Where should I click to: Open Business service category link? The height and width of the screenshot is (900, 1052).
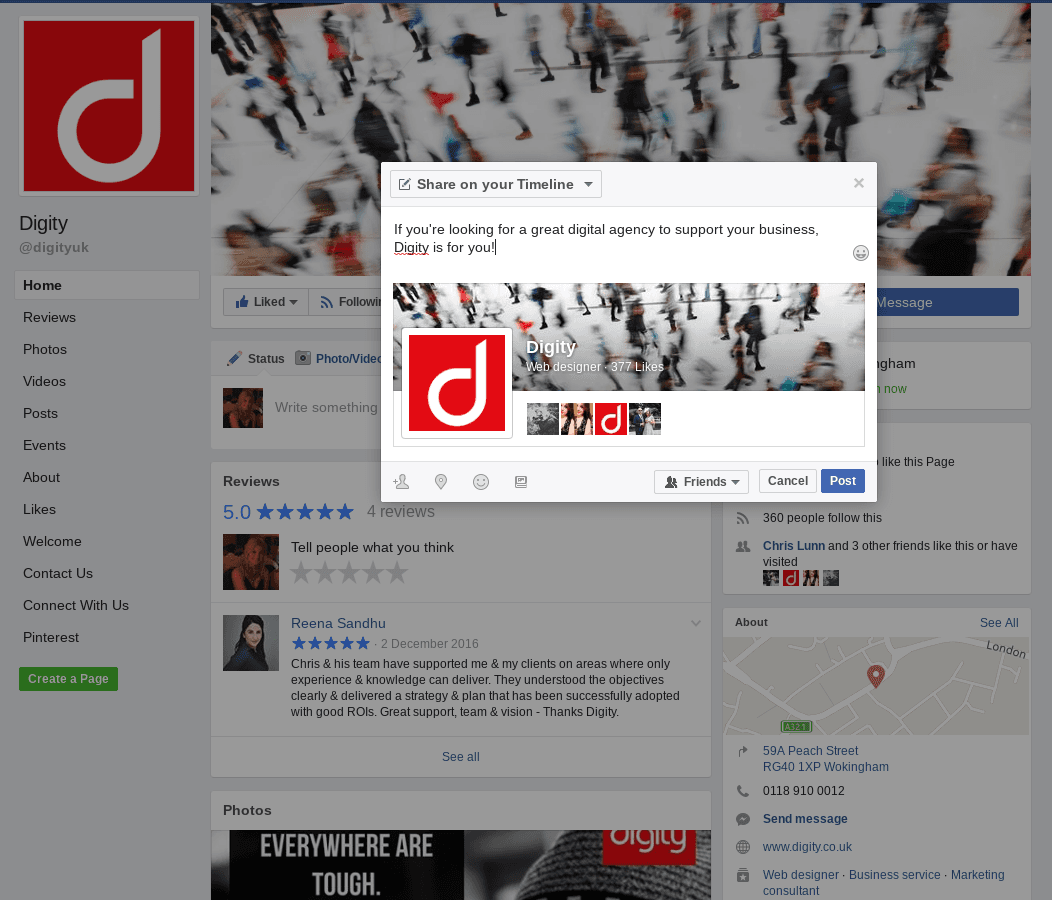(894, 874)
